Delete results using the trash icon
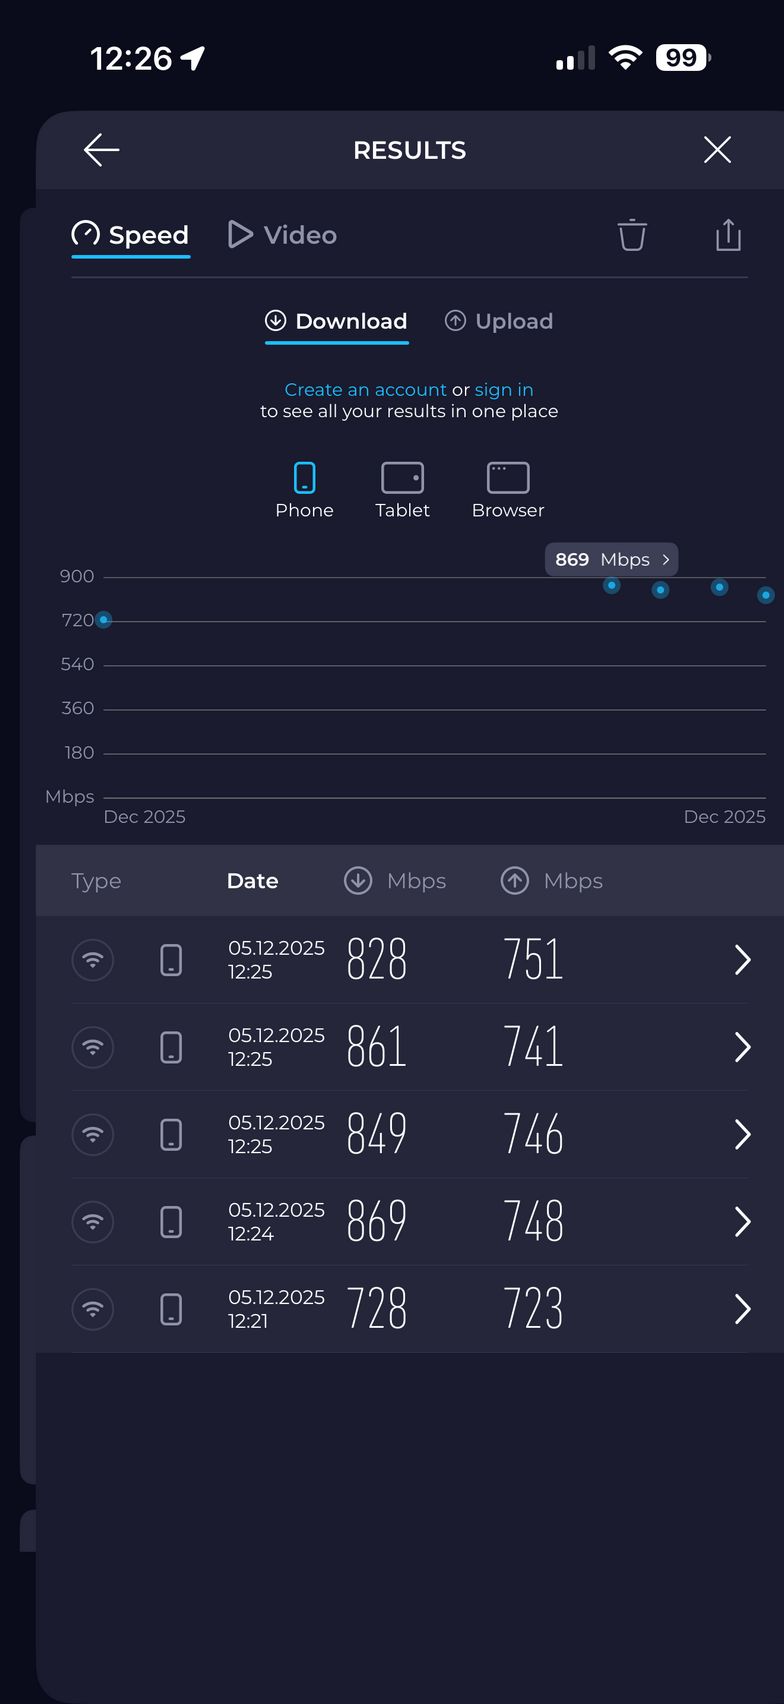 tap(632, 235)
